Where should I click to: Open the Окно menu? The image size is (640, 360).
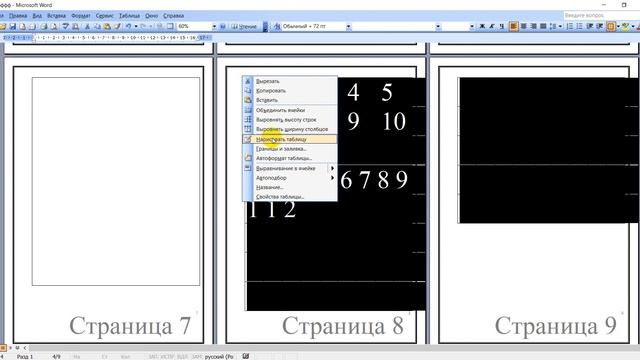pyautogui.click(x=151, y=16)
